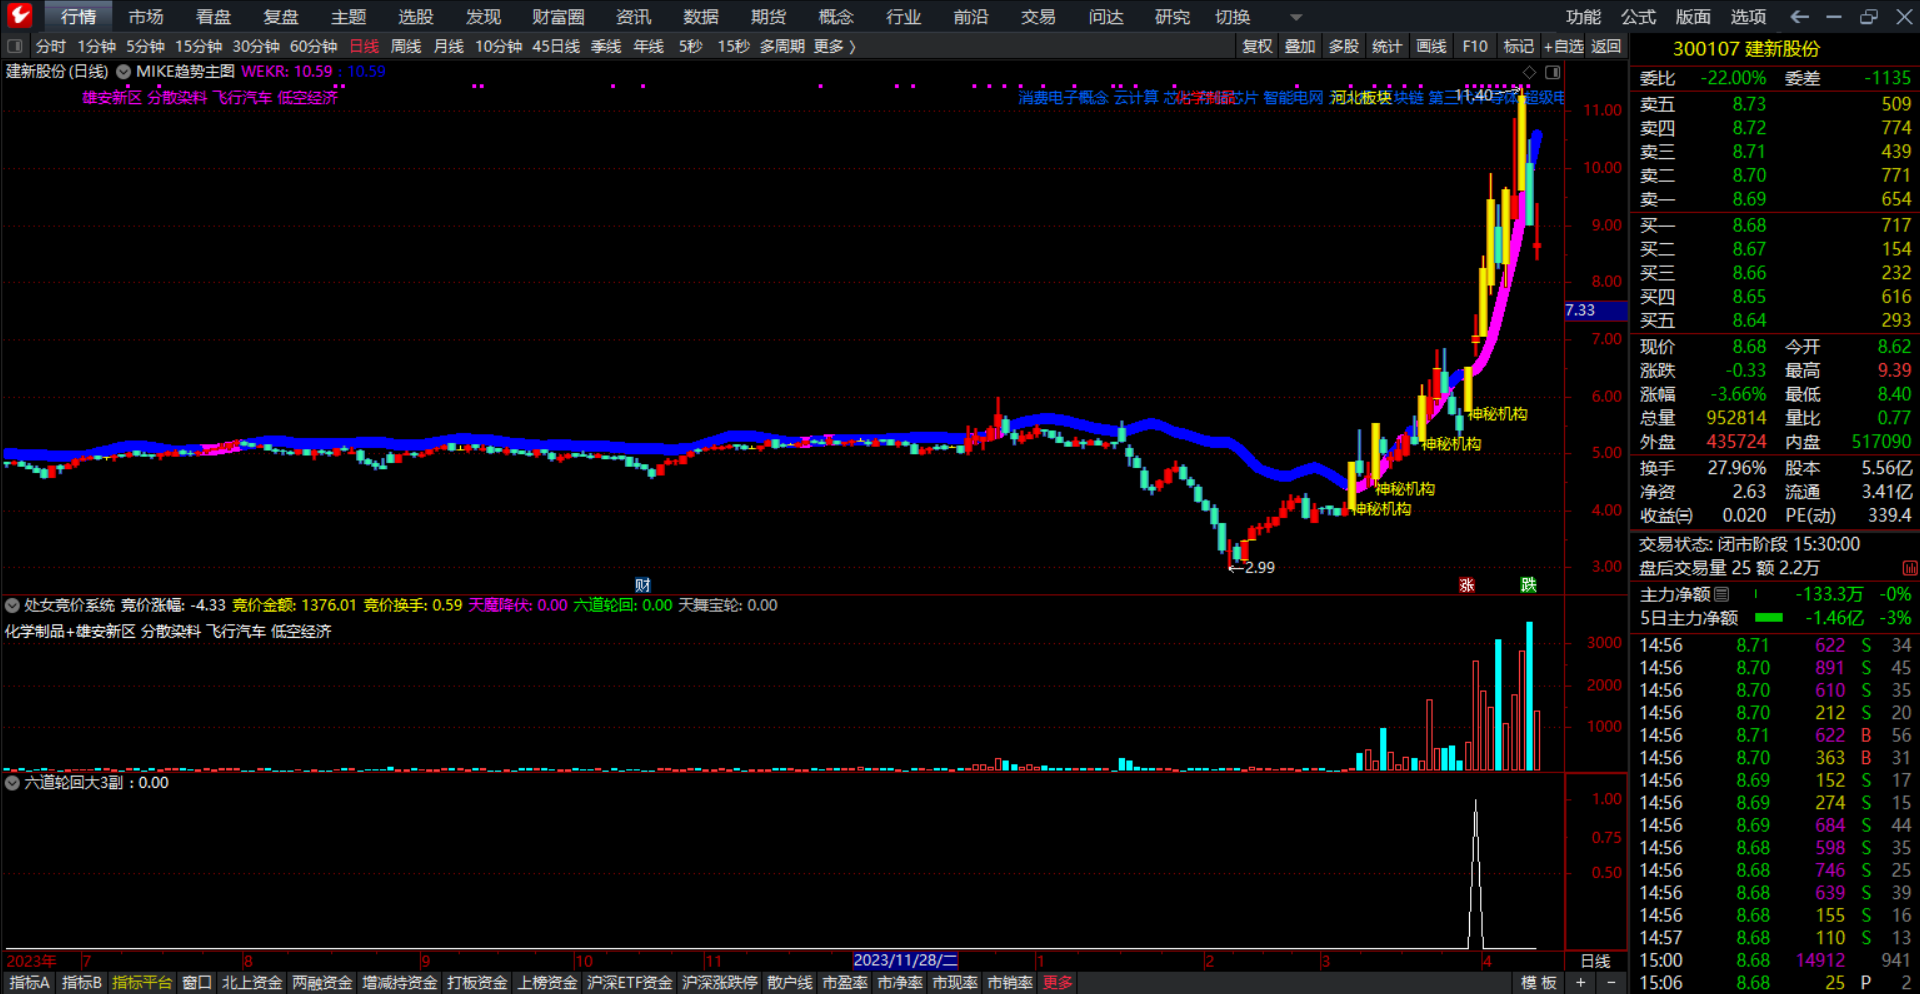Click the zoom in plus button

[1581, 983]
